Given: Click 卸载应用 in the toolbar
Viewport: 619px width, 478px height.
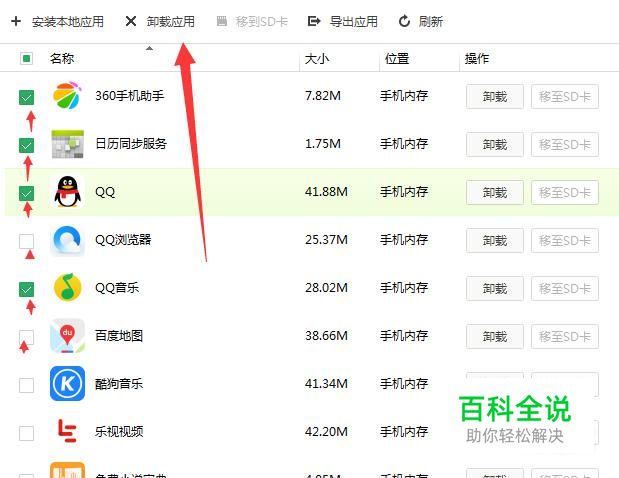Looking at the screenshot, I should click(171, 21).
